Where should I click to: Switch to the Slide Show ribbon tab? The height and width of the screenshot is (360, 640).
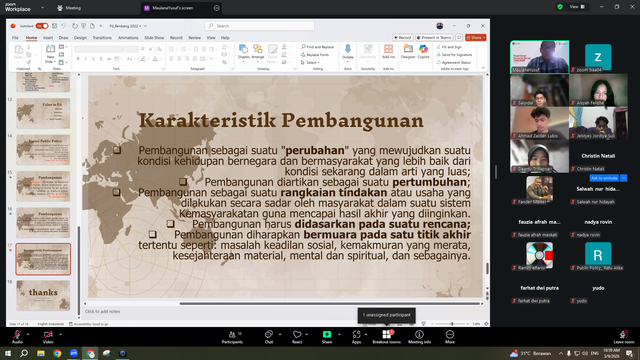coord(154,38)
